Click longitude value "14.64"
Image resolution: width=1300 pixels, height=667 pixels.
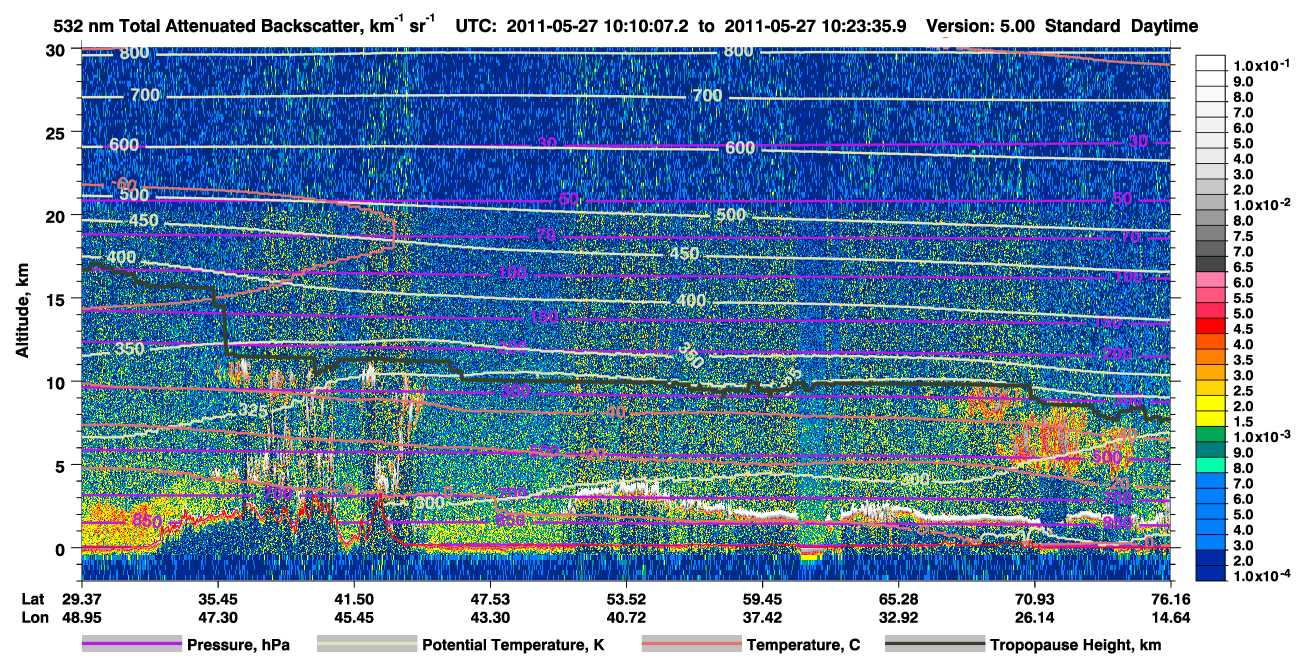point(1170,618)
